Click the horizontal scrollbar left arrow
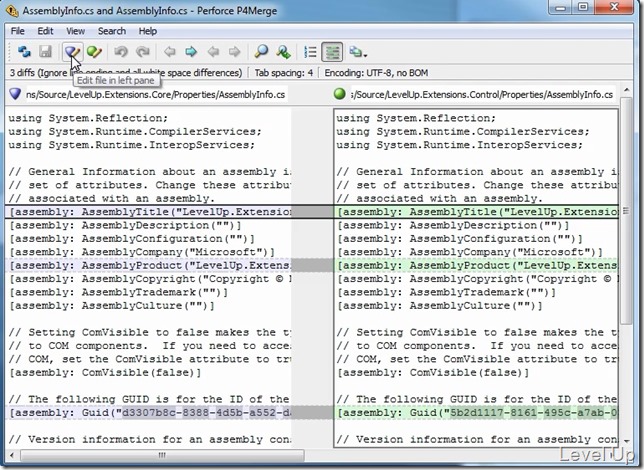The height and width of the screenshot is (470, 644). tap(12, 455)
